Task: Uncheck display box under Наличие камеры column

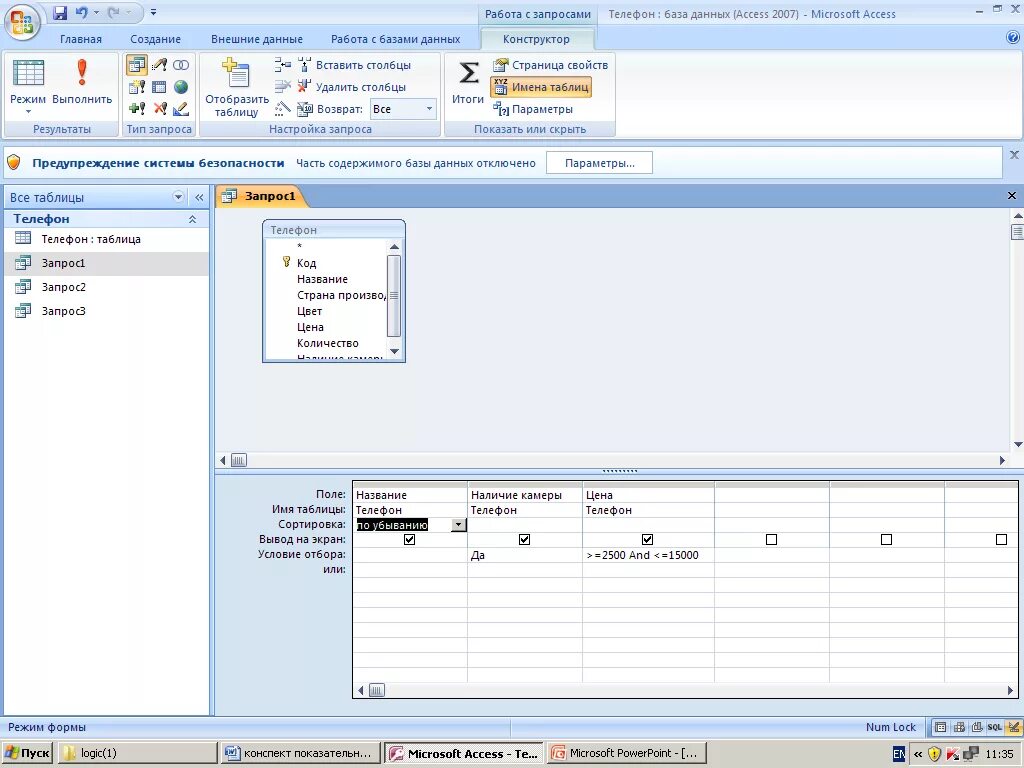Action: tap(524, 539)
